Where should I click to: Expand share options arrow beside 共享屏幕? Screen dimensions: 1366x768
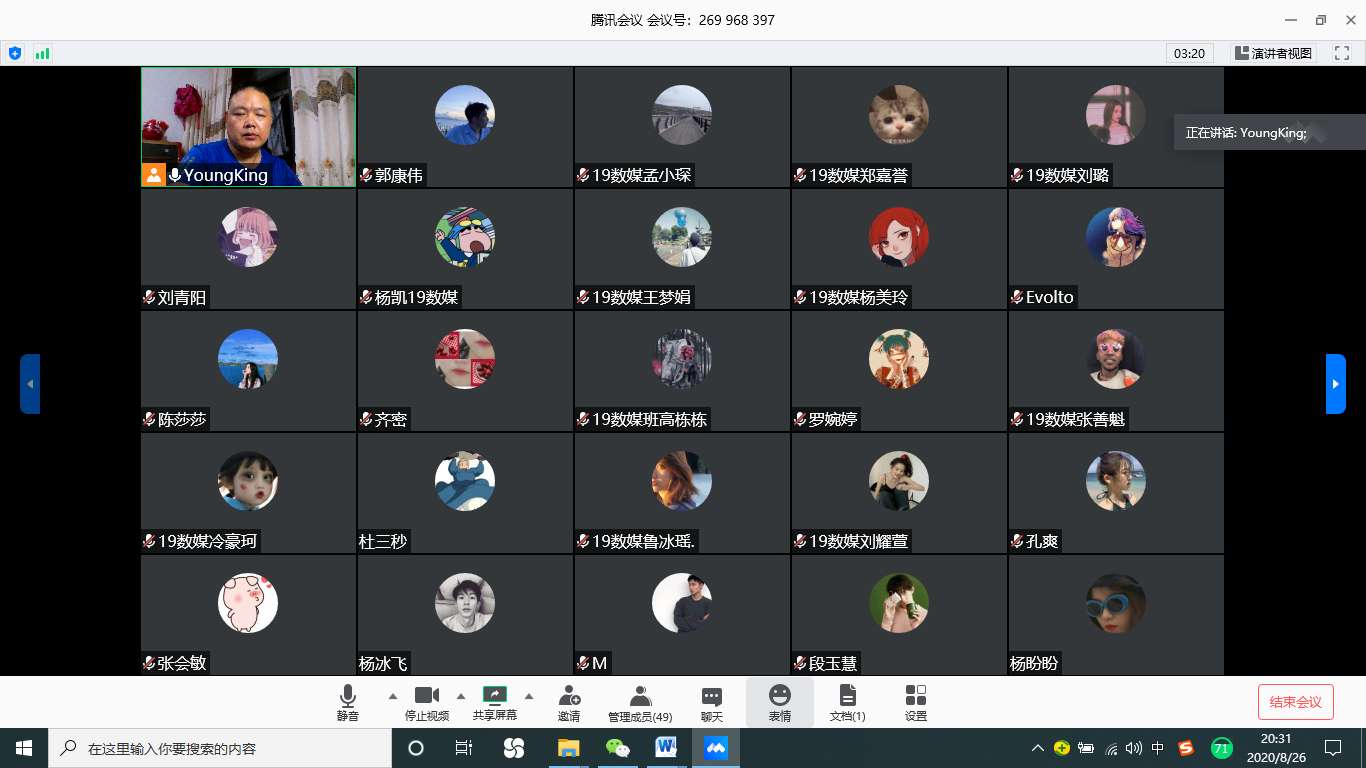tap(529, 696)
